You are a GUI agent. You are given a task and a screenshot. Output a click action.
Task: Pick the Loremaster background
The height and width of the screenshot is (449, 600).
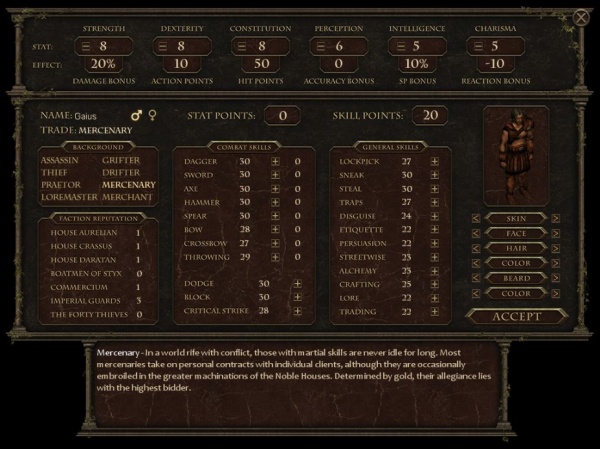68,197
